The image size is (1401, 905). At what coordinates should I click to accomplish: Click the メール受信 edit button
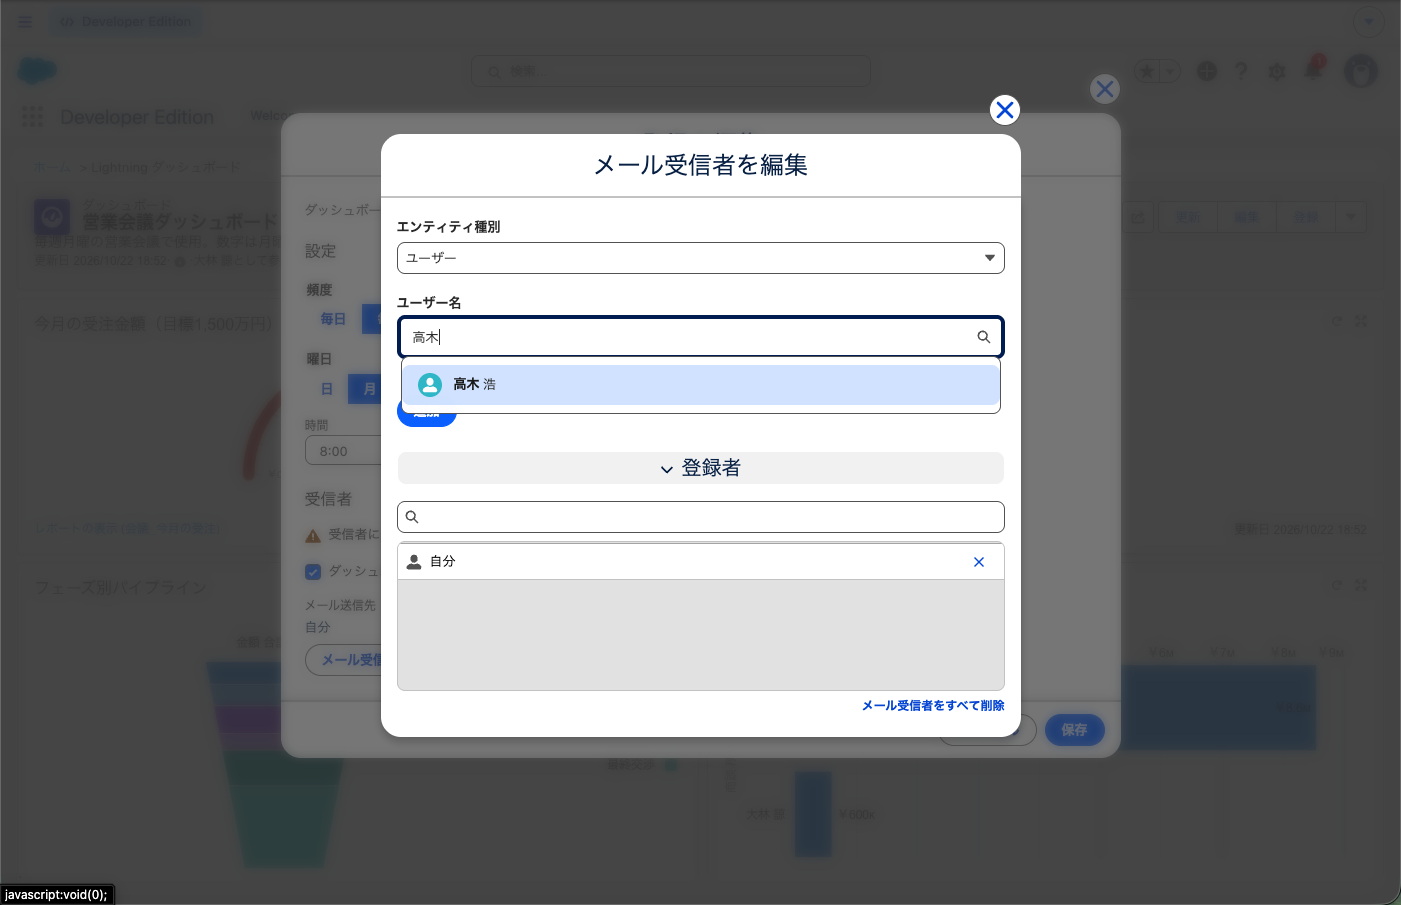click(x=344, y=660)
